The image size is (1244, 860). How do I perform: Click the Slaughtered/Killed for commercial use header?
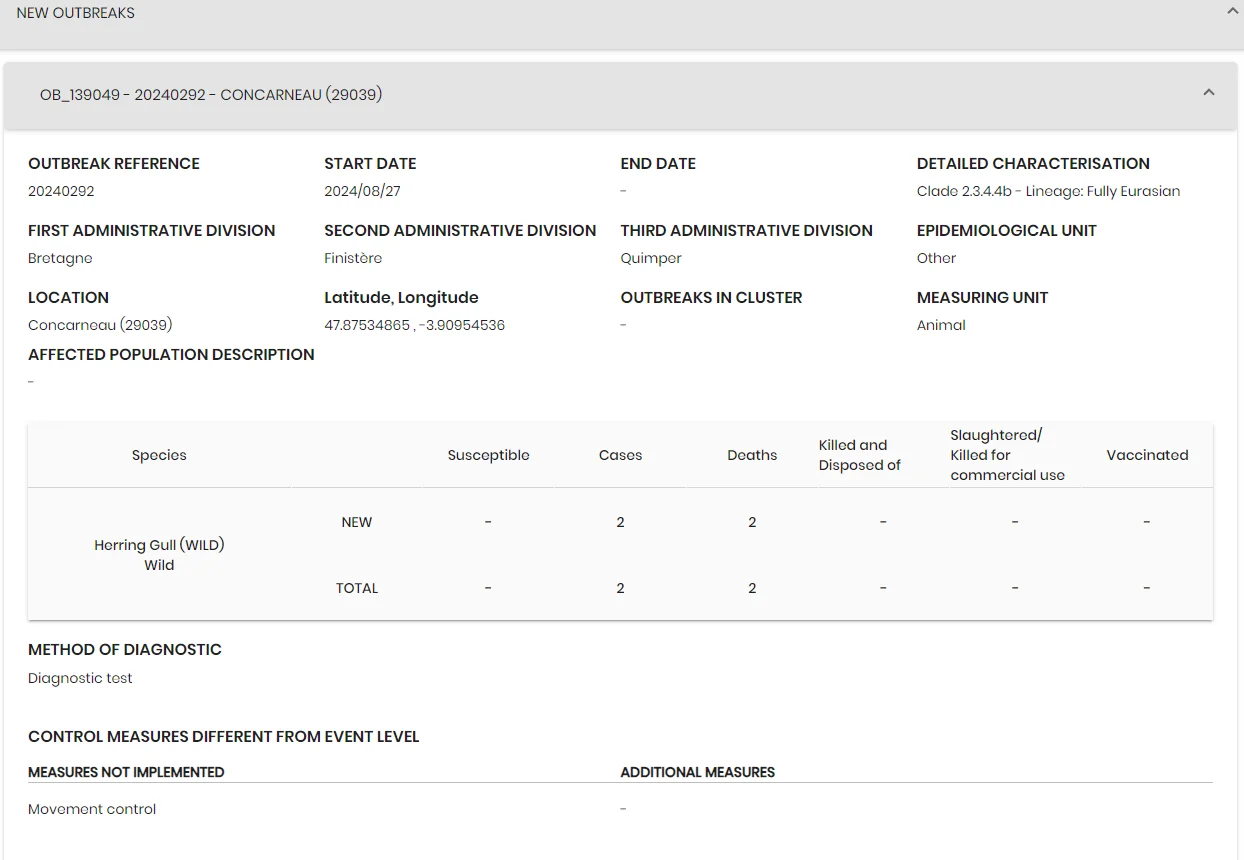pyautogui.click(x=1007, y=455)
